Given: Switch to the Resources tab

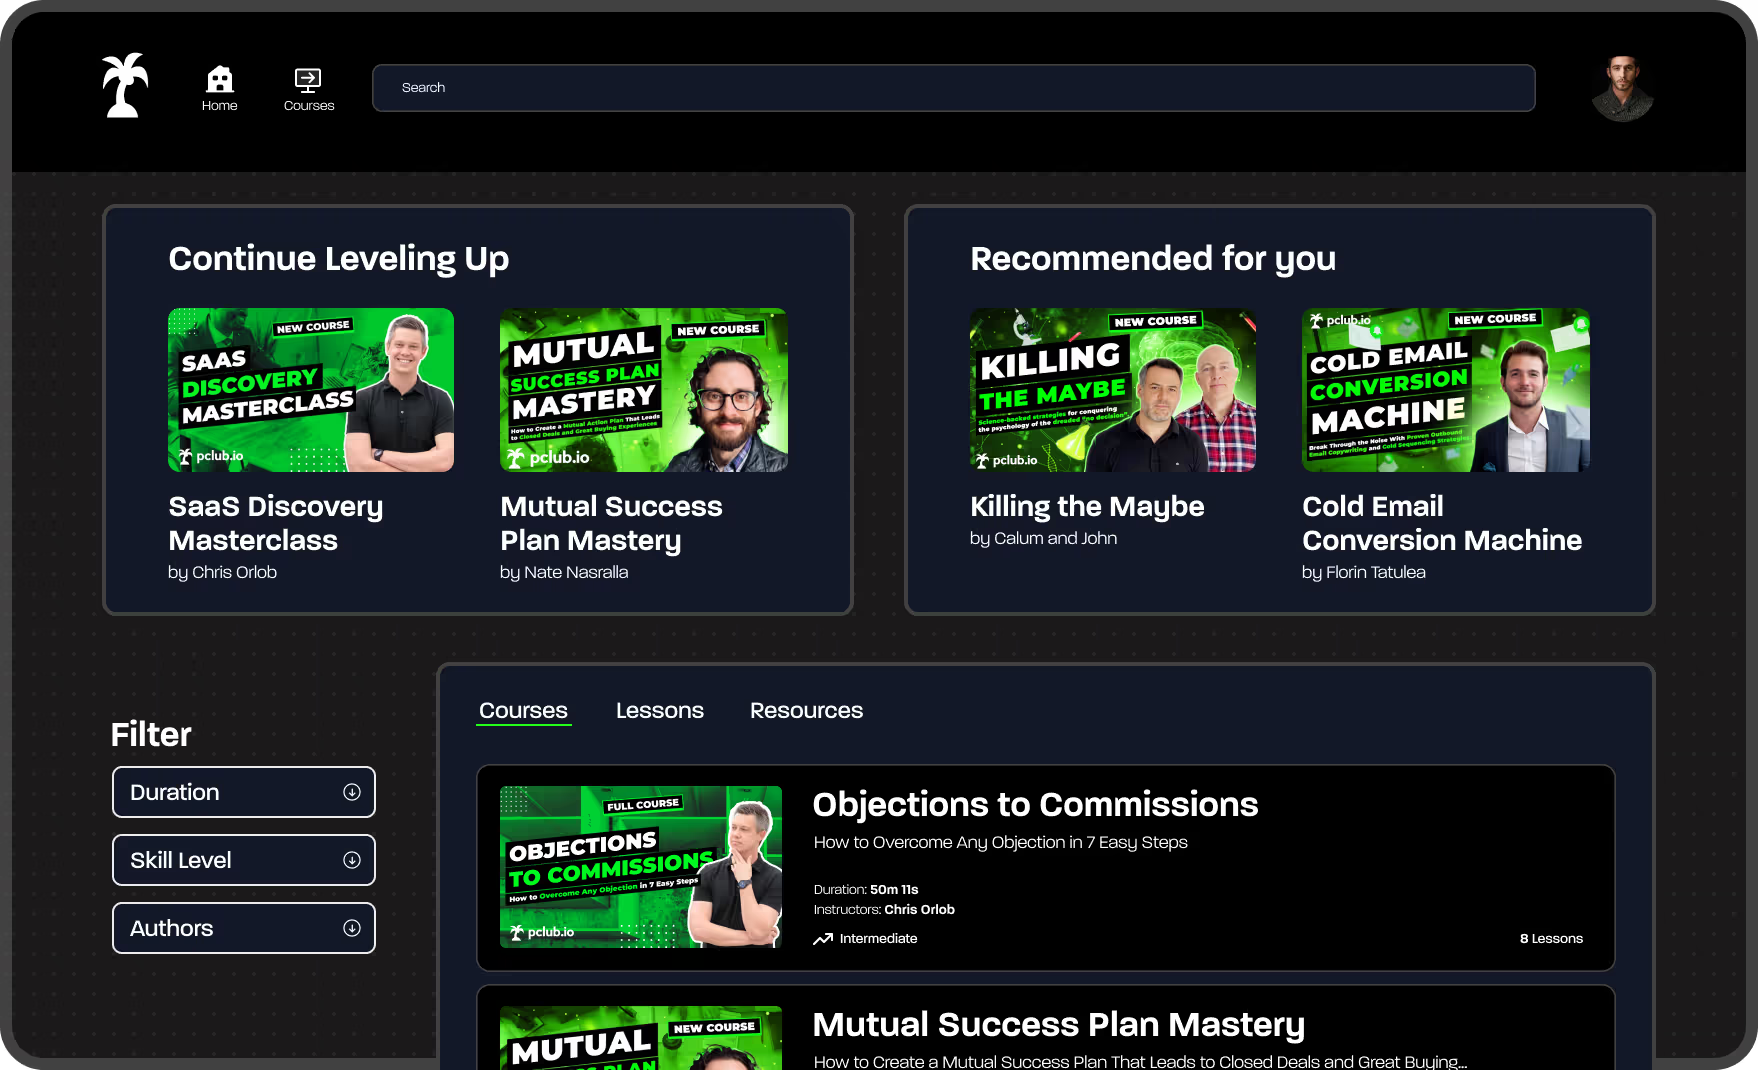Looking at the screenshot, I should tap(806, 710).
